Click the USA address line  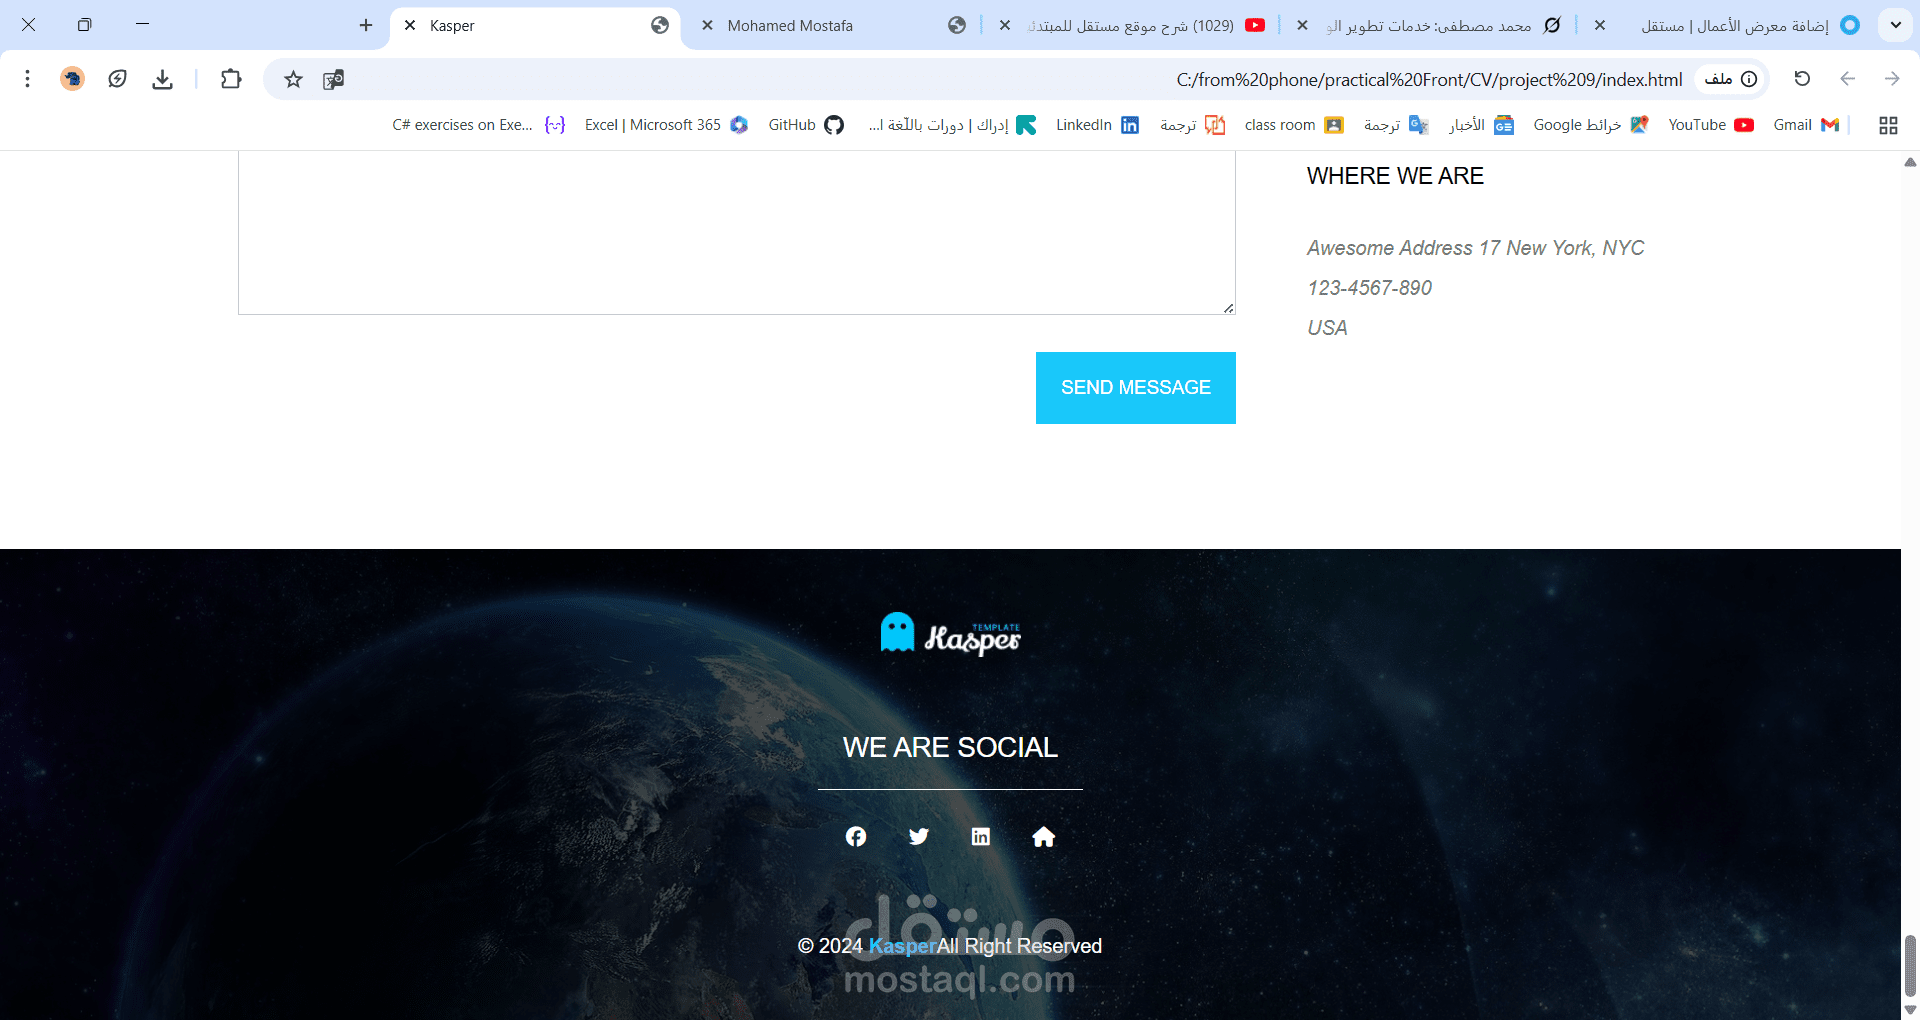(1327, 328)
